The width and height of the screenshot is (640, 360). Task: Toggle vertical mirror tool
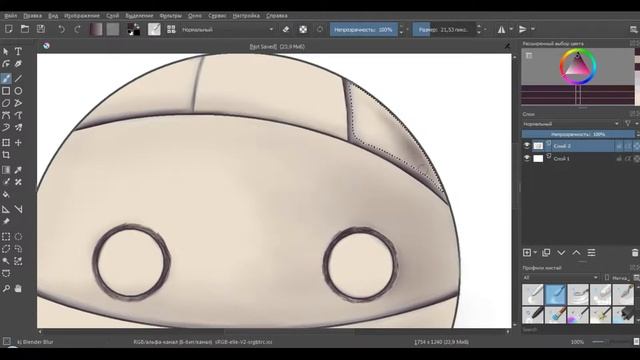(522, 29)
